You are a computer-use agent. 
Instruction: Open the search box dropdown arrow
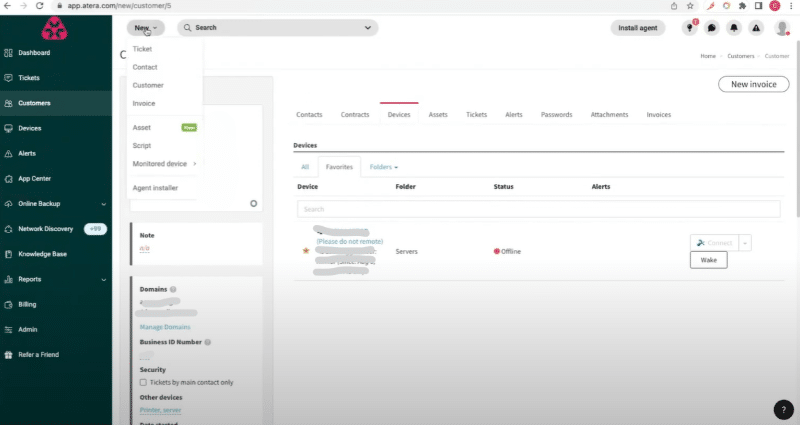[367, 28]
